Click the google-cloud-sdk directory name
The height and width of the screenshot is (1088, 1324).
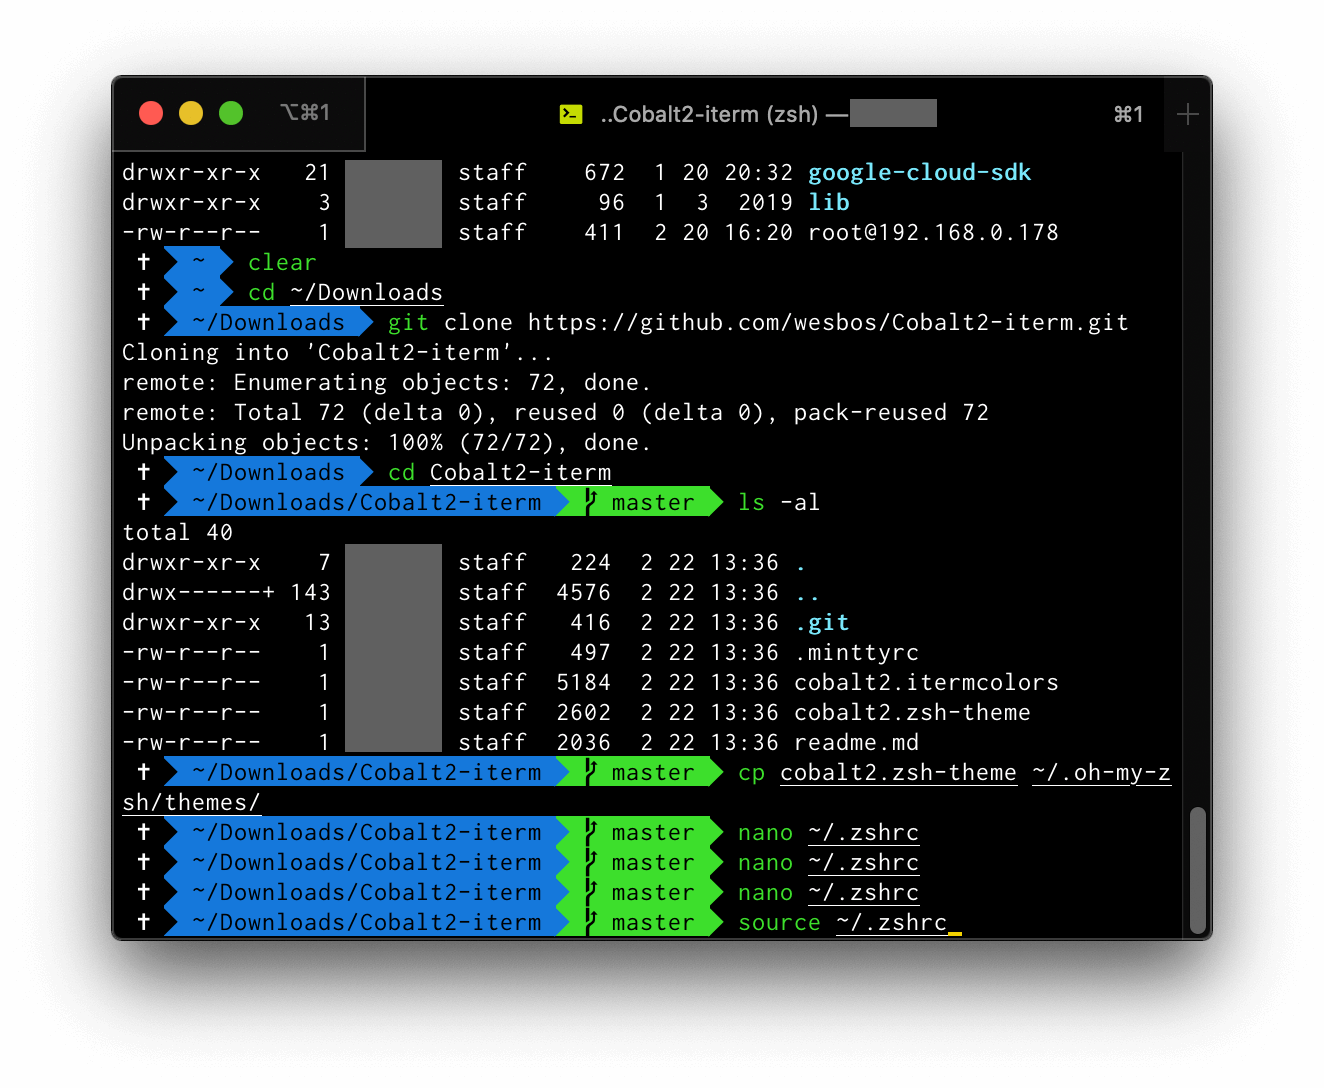(919, 173)
